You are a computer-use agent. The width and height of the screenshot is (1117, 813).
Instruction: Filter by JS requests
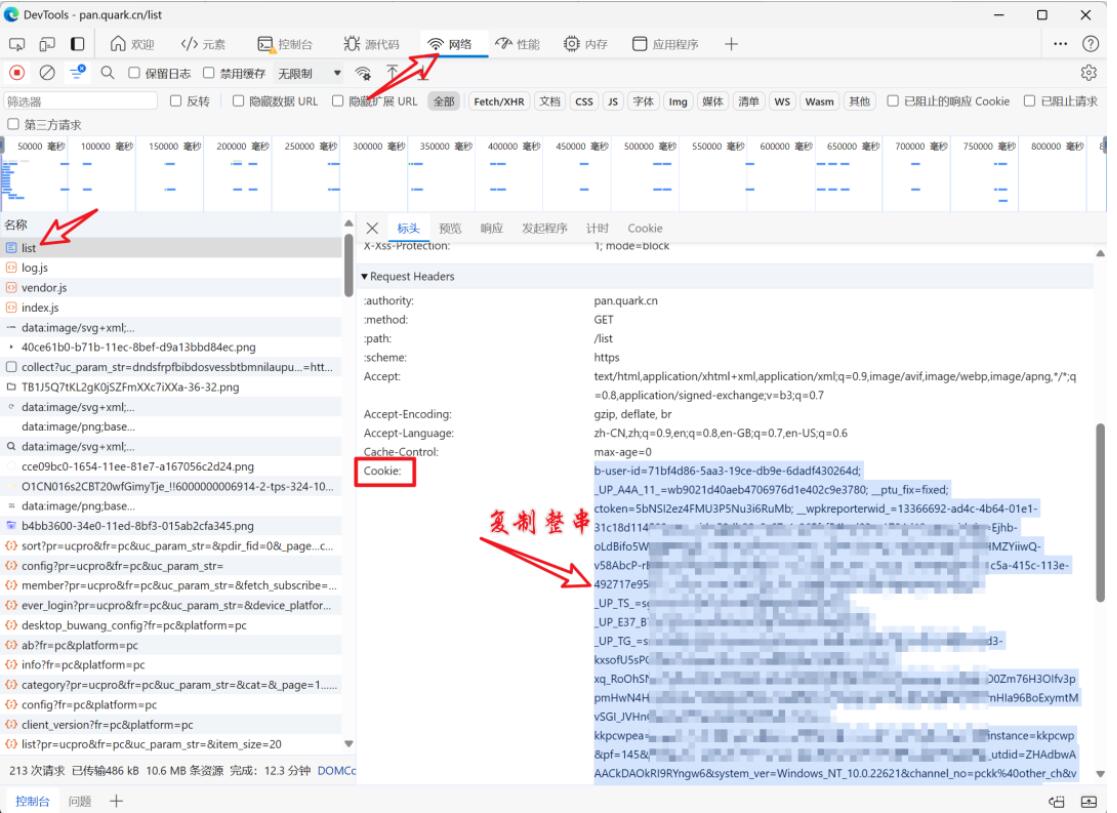613,101
